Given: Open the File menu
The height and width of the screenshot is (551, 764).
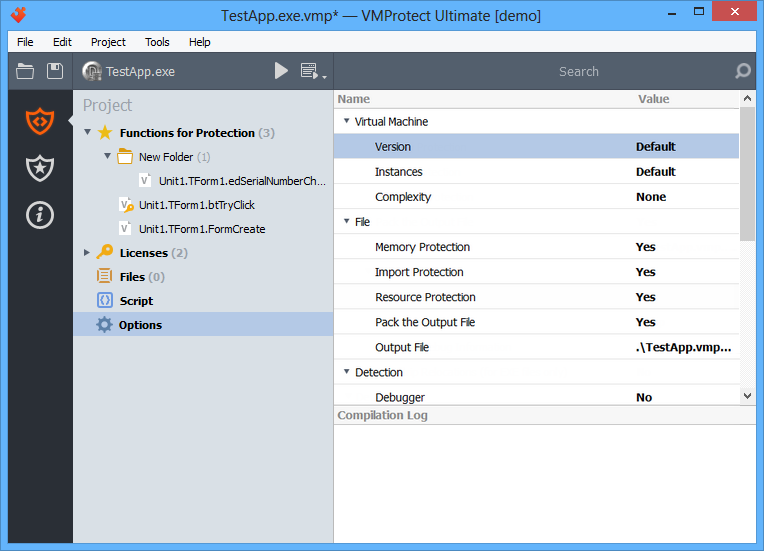Looking at the screenshot, I should pos(25,42).
